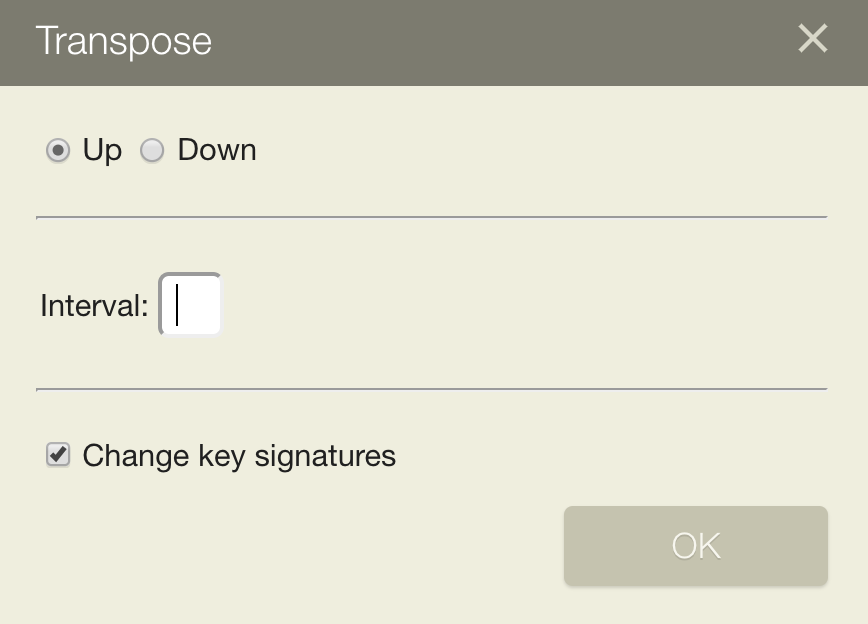This screenshot has height=624, width=868.
Task: Close the Transpose dialog with the X
Action: (812, 39)
